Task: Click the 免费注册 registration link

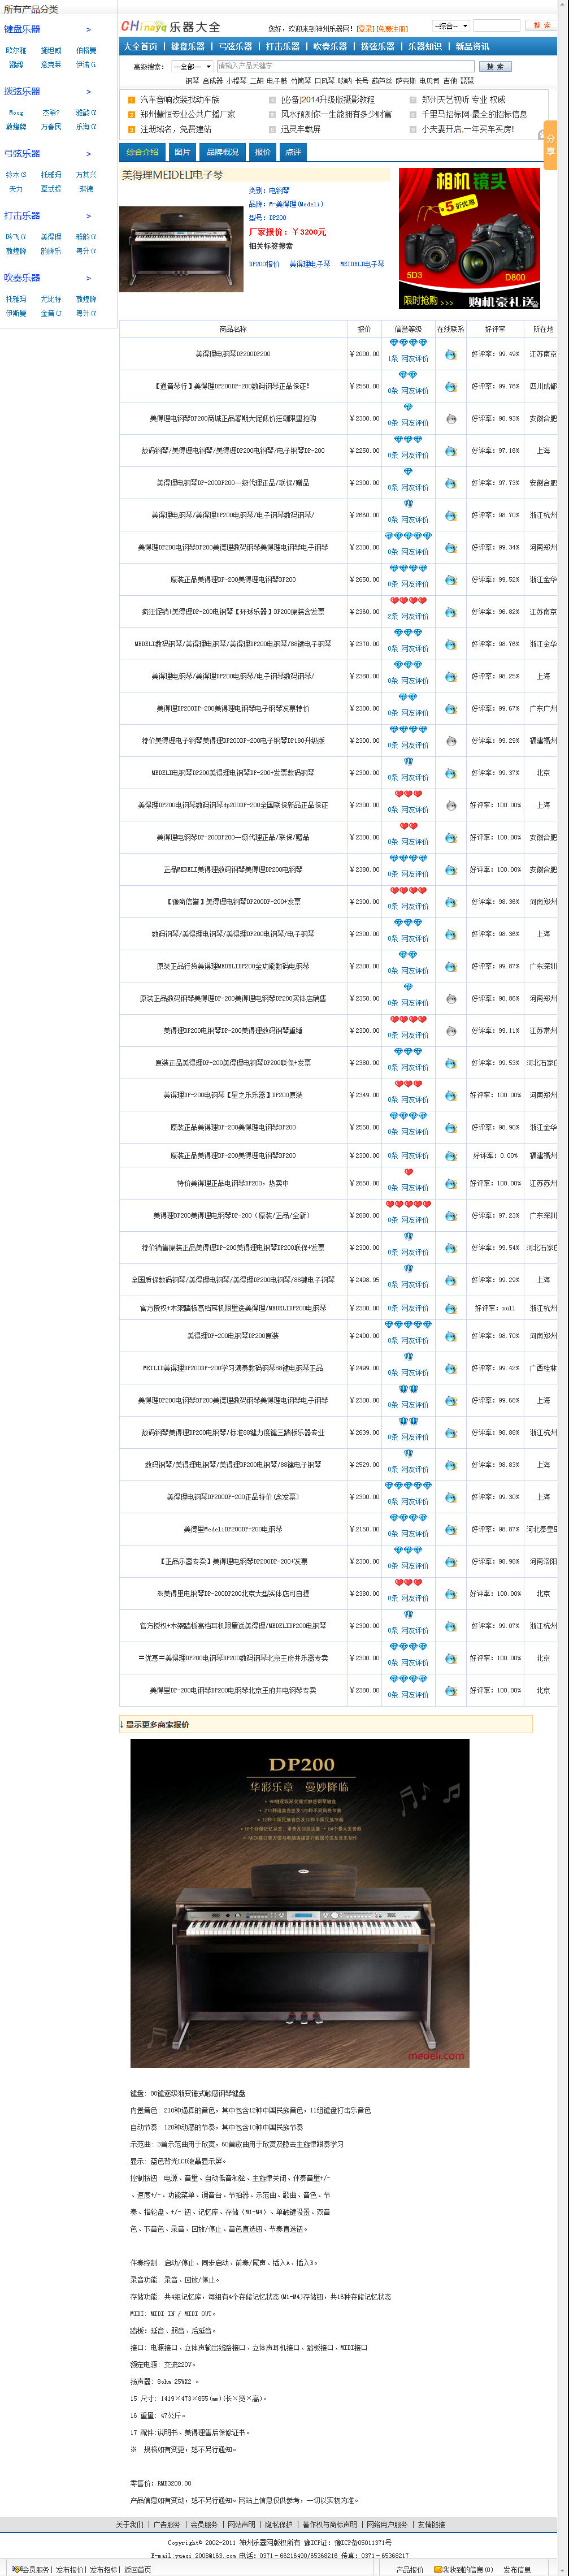Action: coord(392,29)
